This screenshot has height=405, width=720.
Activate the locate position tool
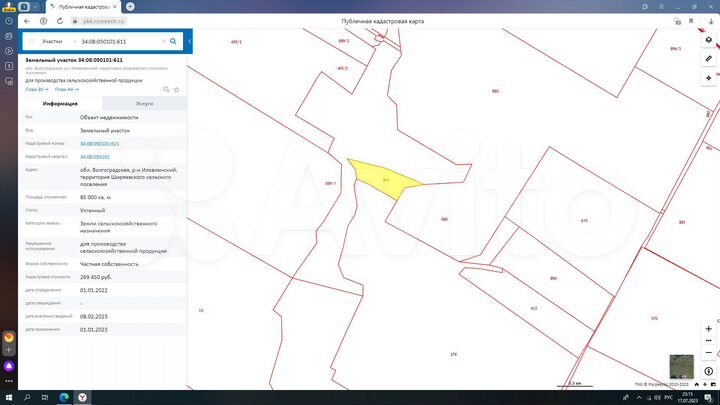point(709,78)
